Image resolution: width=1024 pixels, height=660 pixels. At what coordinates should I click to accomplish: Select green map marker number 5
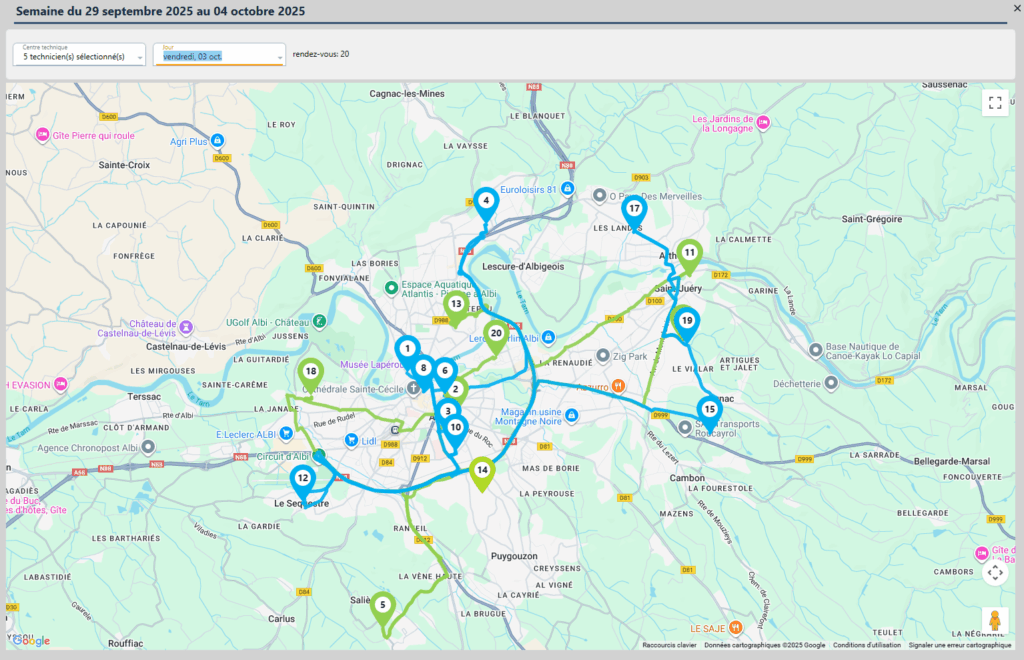[382, 605]
